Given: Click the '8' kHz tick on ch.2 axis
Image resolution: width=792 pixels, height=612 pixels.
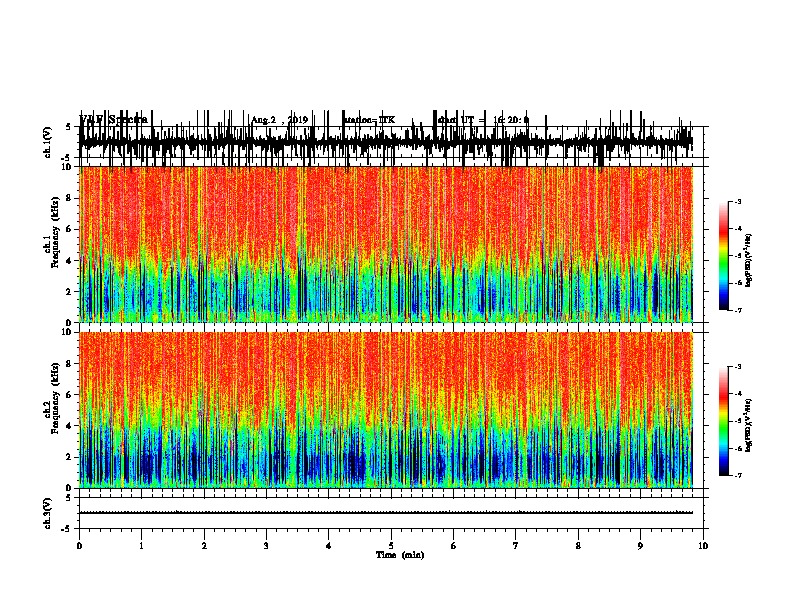Looking at the screenshot, I should click(70, 364).
